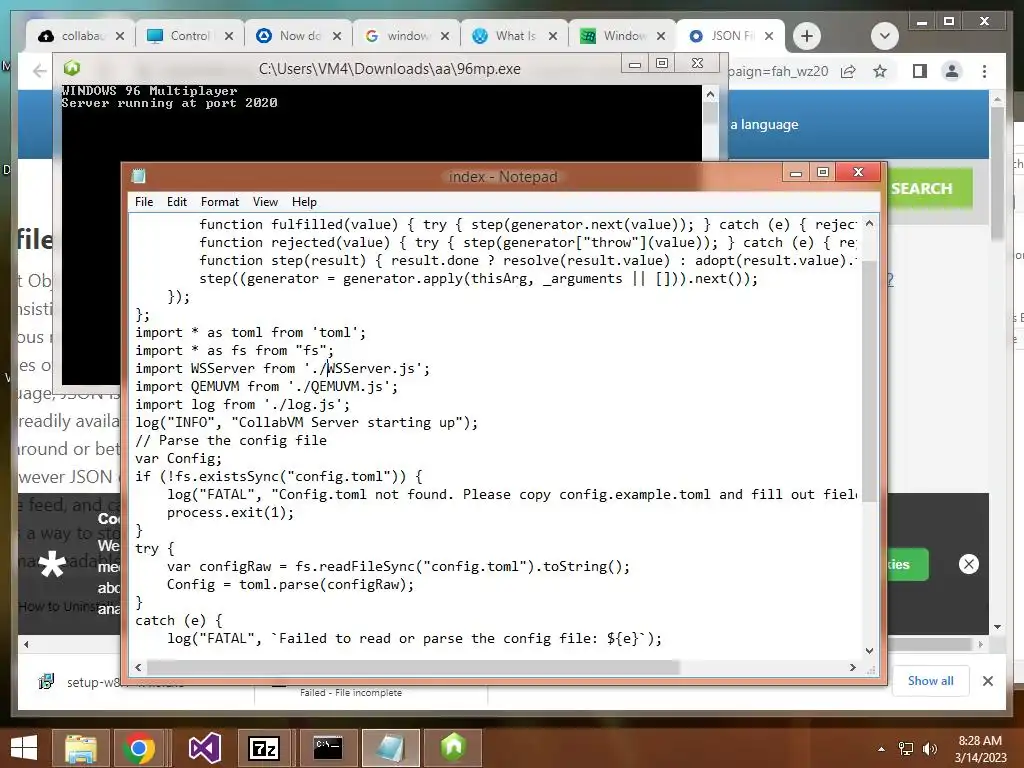Open the Notepad View menu
Screen dimensions: 1024x768
(x=265, y=202)
